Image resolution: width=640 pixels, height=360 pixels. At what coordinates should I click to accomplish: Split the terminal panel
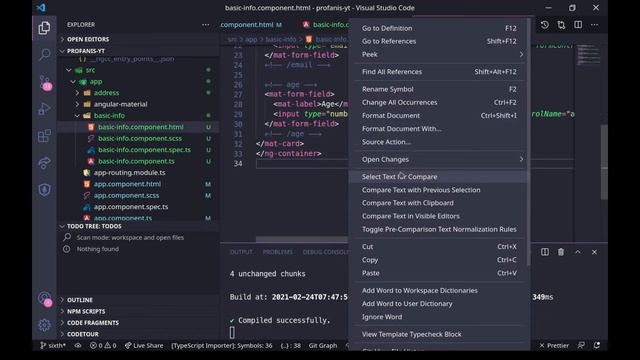tap(545, 252)
